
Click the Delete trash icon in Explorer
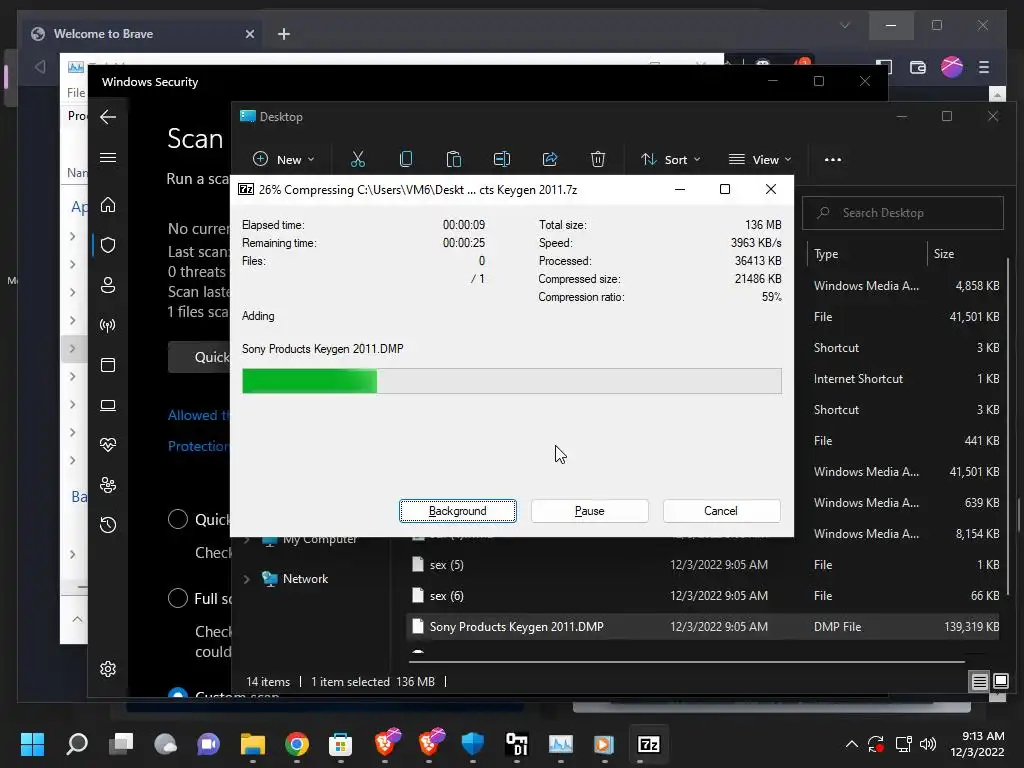click(598, 159)
